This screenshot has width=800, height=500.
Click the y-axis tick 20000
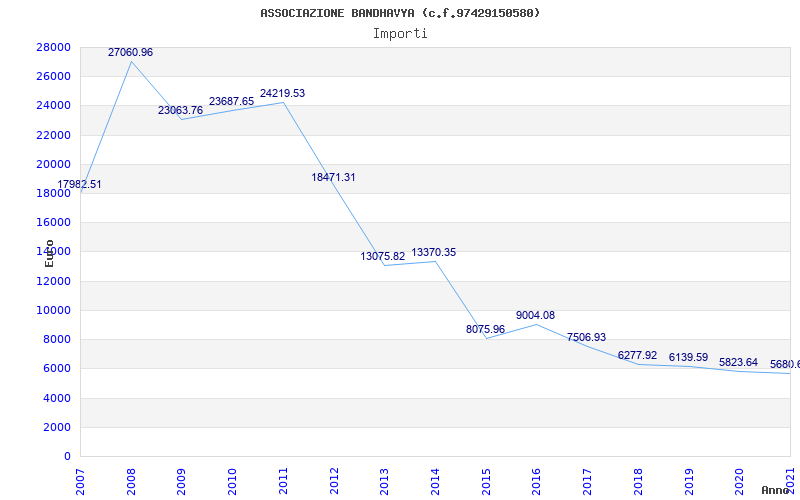(x=53, y=164)
